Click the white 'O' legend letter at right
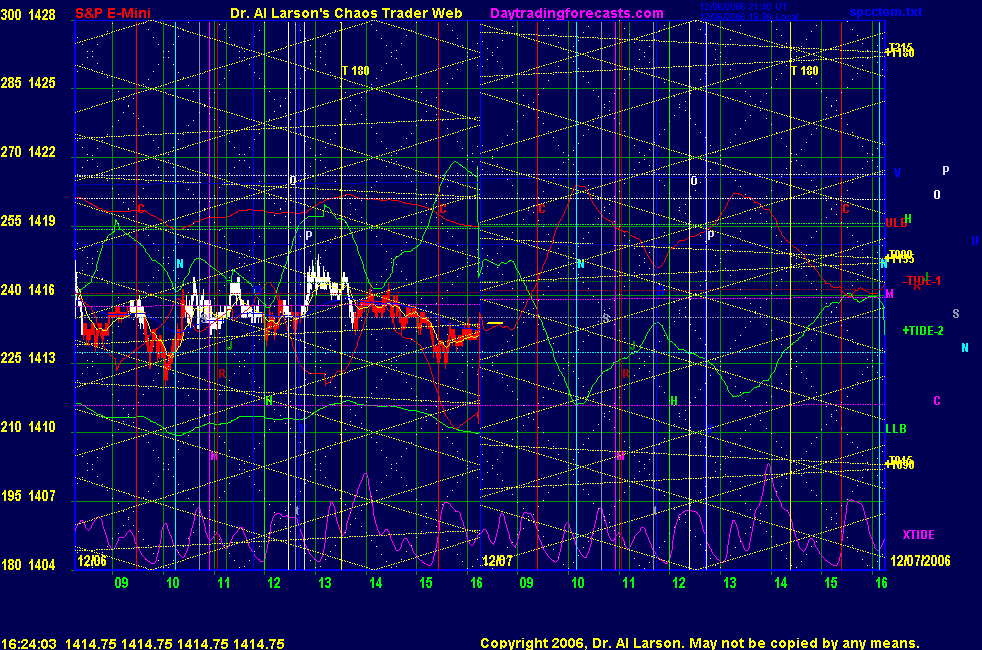Image resolution: width=982 pixels, height=650 pixels. coord(937,195)
